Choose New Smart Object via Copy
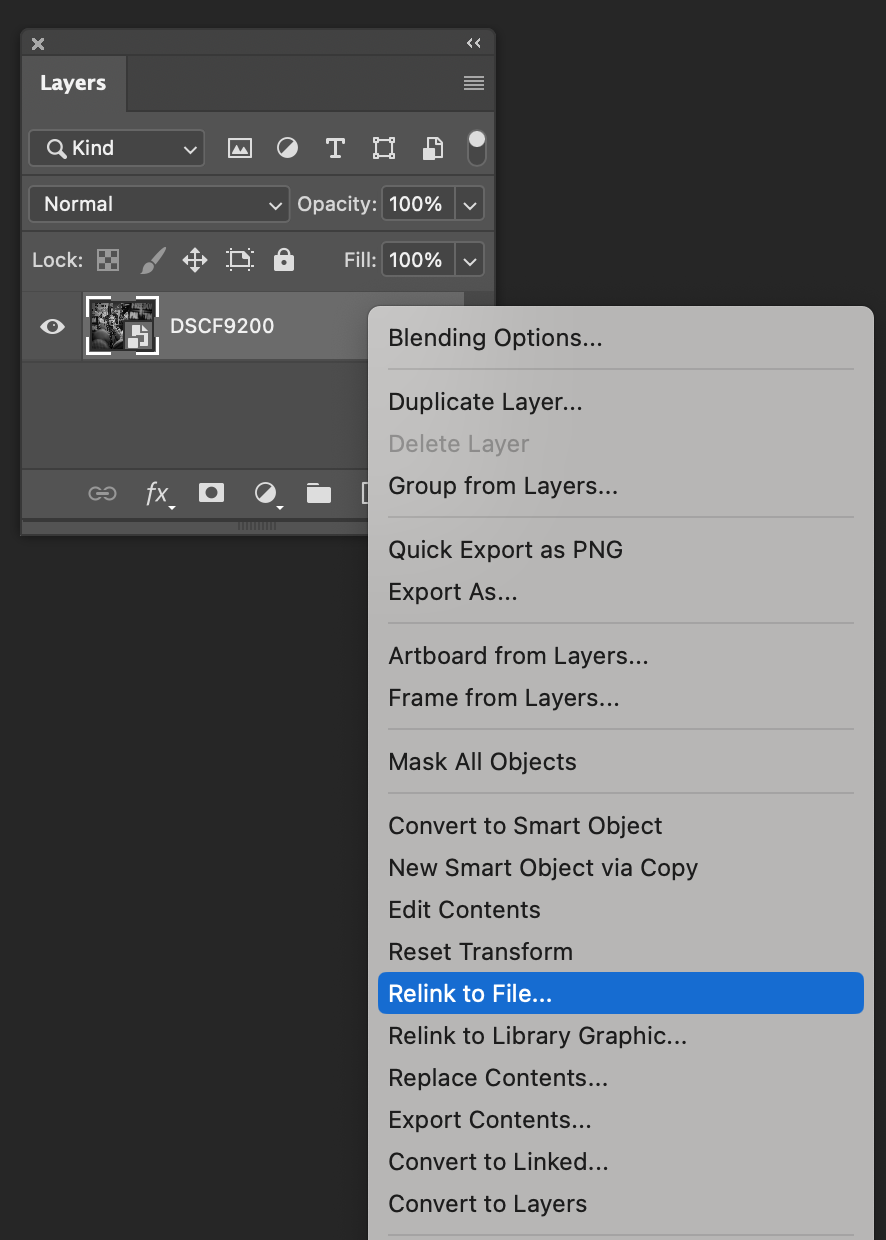The image size is (886, 1240). pyautogui.click(x=621, y=868)
